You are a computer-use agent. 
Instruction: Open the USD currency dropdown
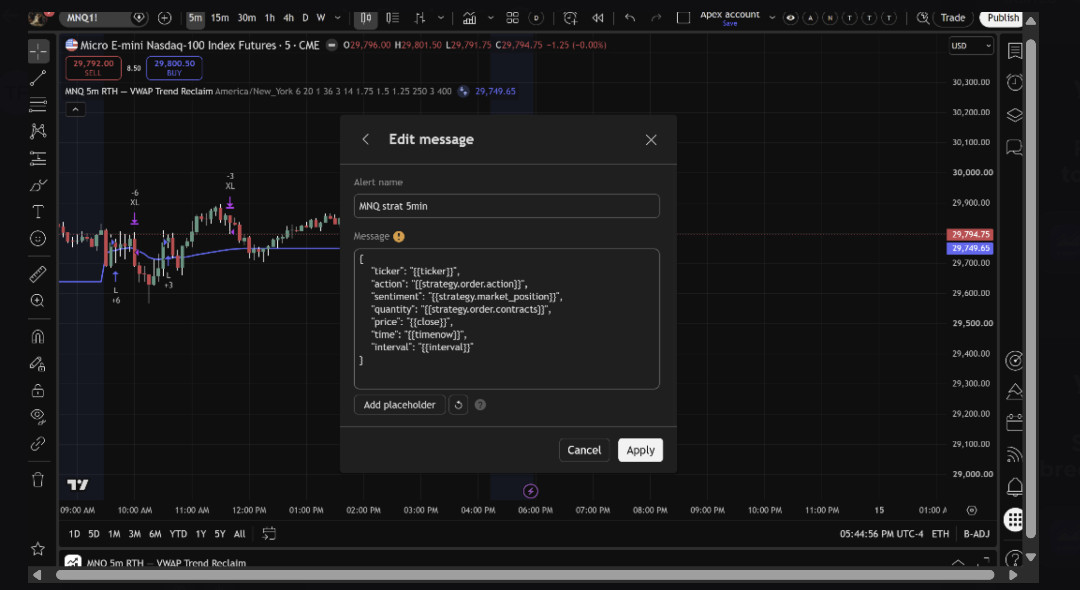(x=971, y=46)
